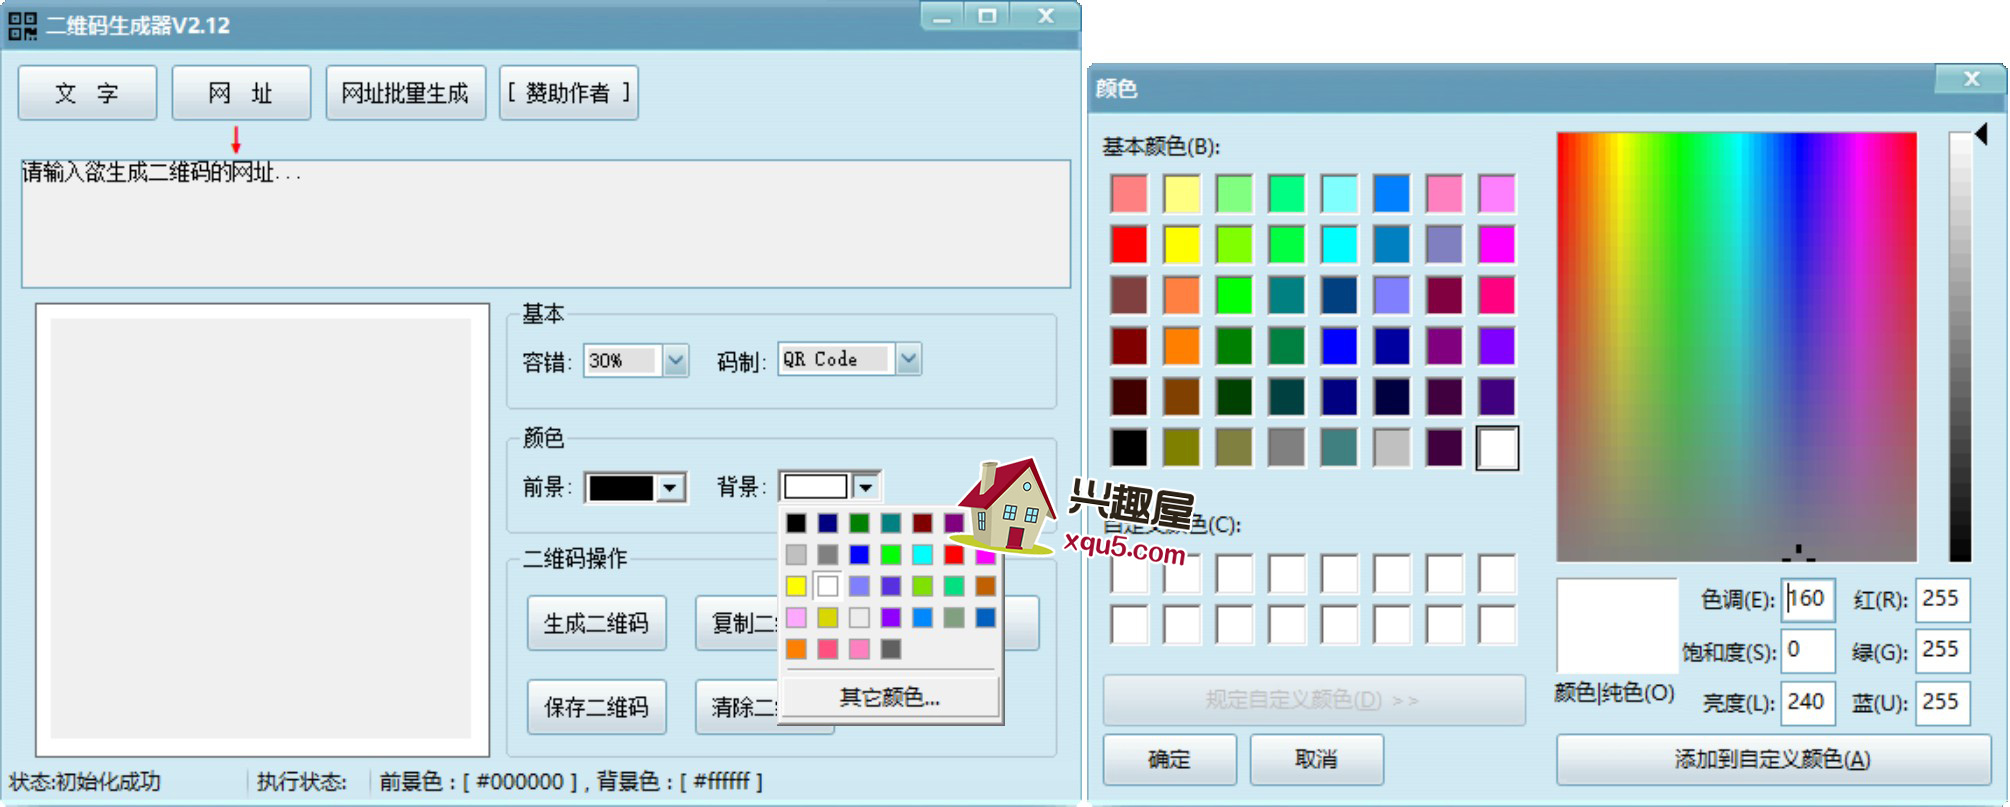
Task: Click the 色调 hue input field
Action: click(1808, 599)
